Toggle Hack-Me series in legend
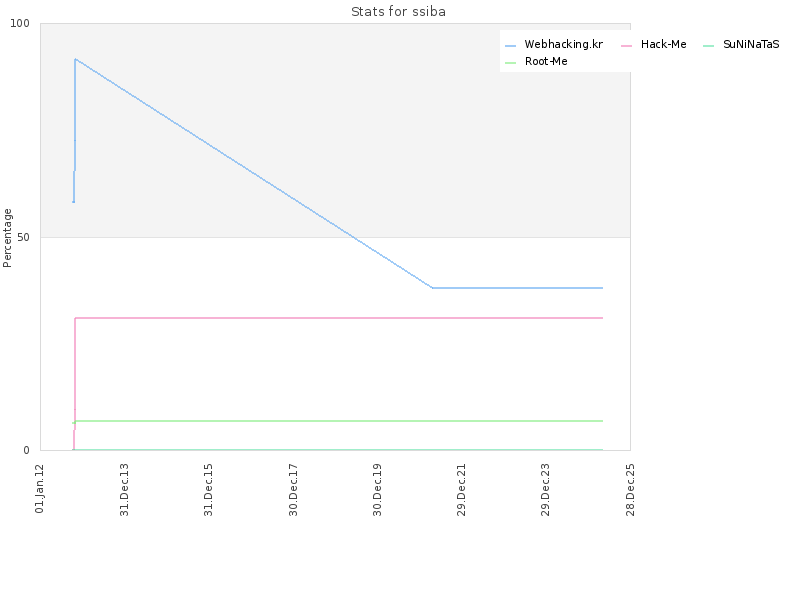Image resolution: width=800 pixels, height=600 pixels. point(663,45)
